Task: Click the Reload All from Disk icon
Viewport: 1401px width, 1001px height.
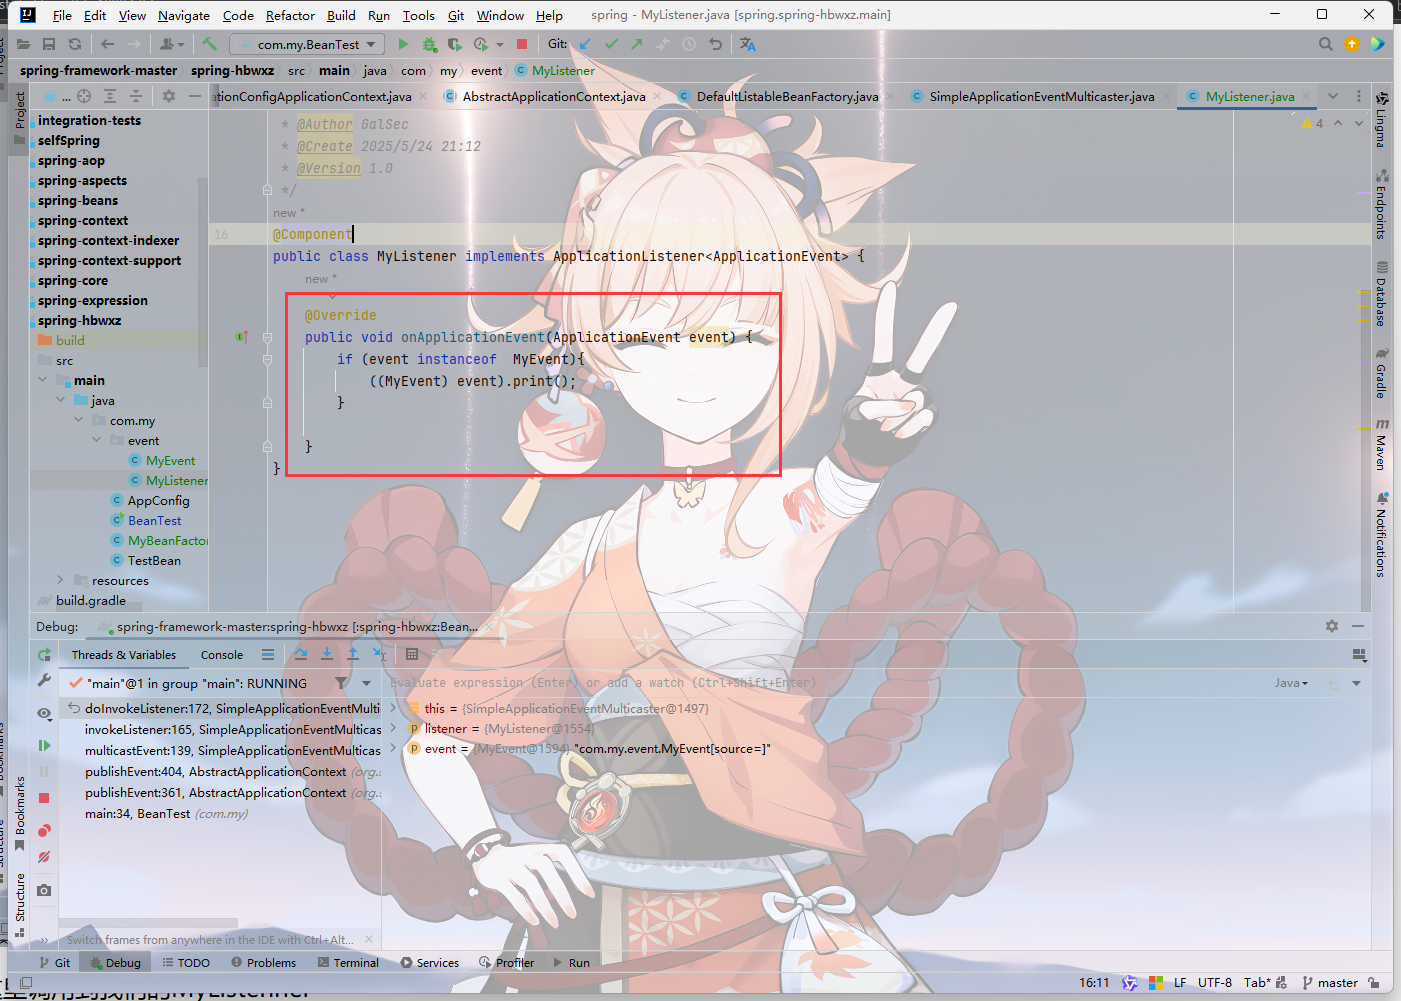Action: (75, 44)
